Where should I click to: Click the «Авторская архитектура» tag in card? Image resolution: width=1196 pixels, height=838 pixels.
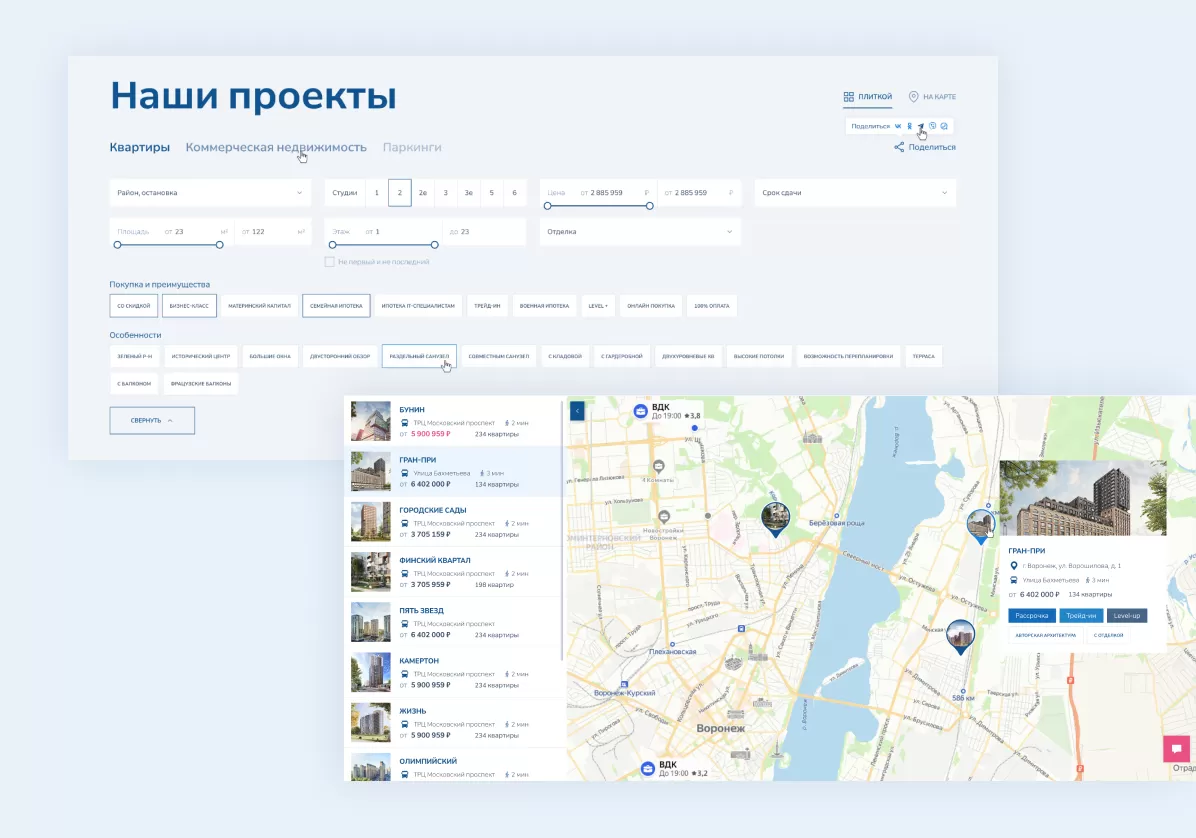point(1046,635)
